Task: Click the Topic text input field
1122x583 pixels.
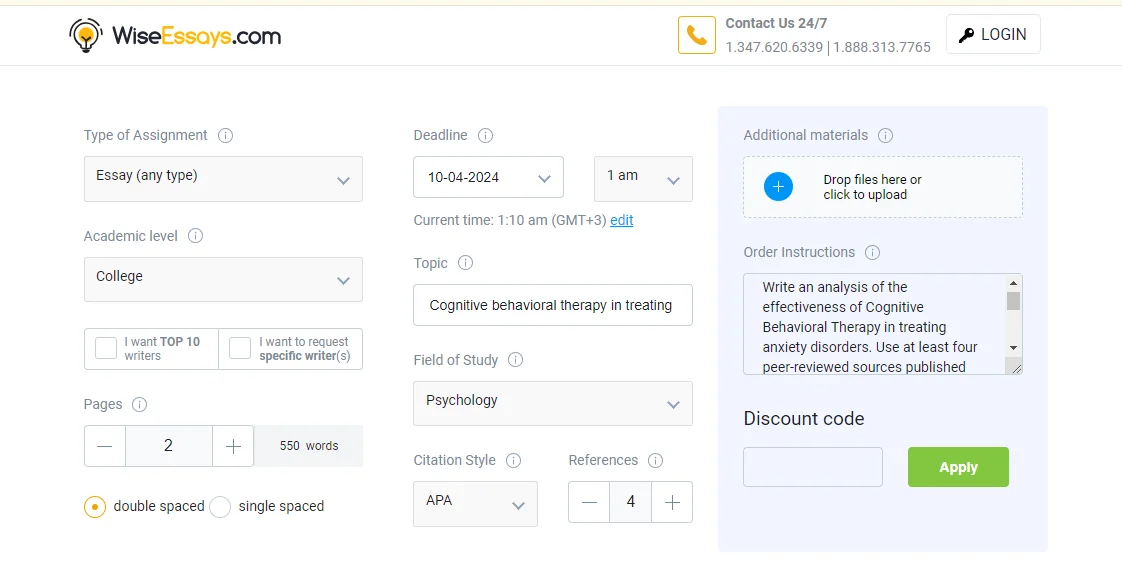Action: click(552, 305)
